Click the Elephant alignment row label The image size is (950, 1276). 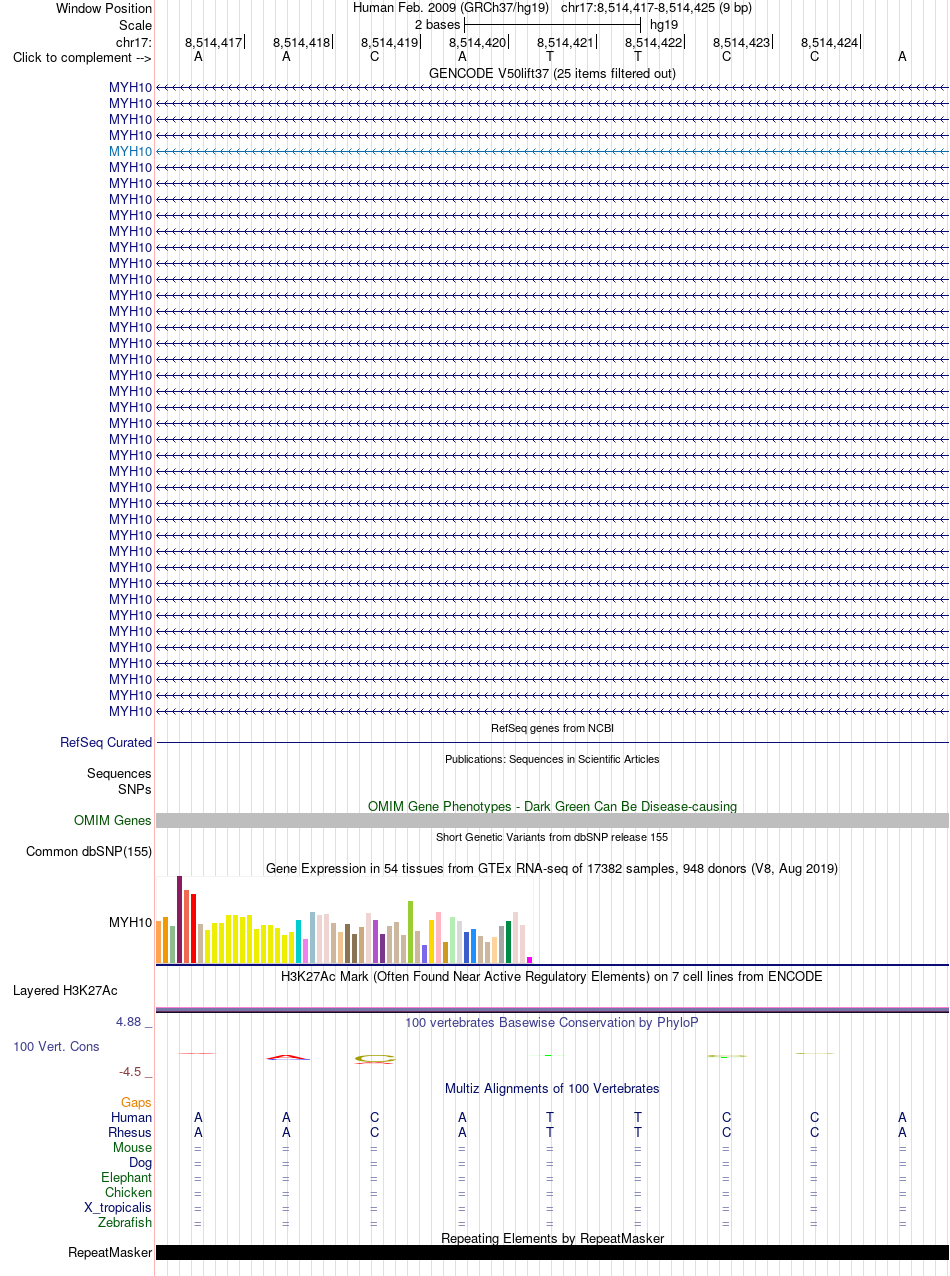(127, 1178)
